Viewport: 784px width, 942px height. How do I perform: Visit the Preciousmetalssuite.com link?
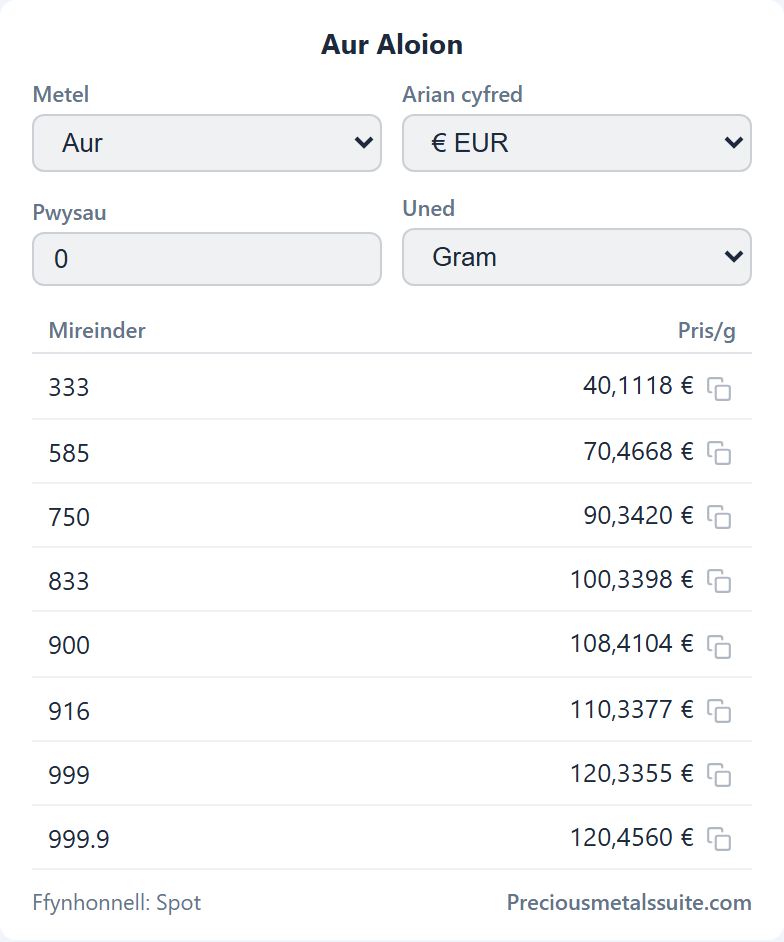pyautogui.click(x=629, y=902)
